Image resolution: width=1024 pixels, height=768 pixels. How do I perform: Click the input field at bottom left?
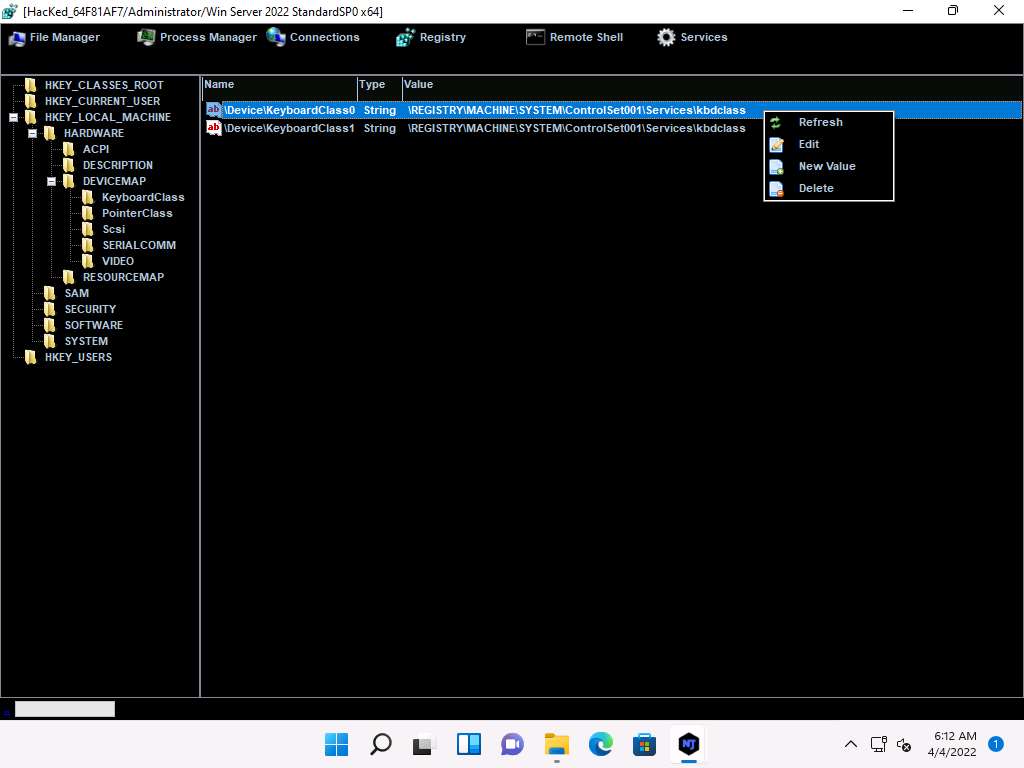click(65, 709)
